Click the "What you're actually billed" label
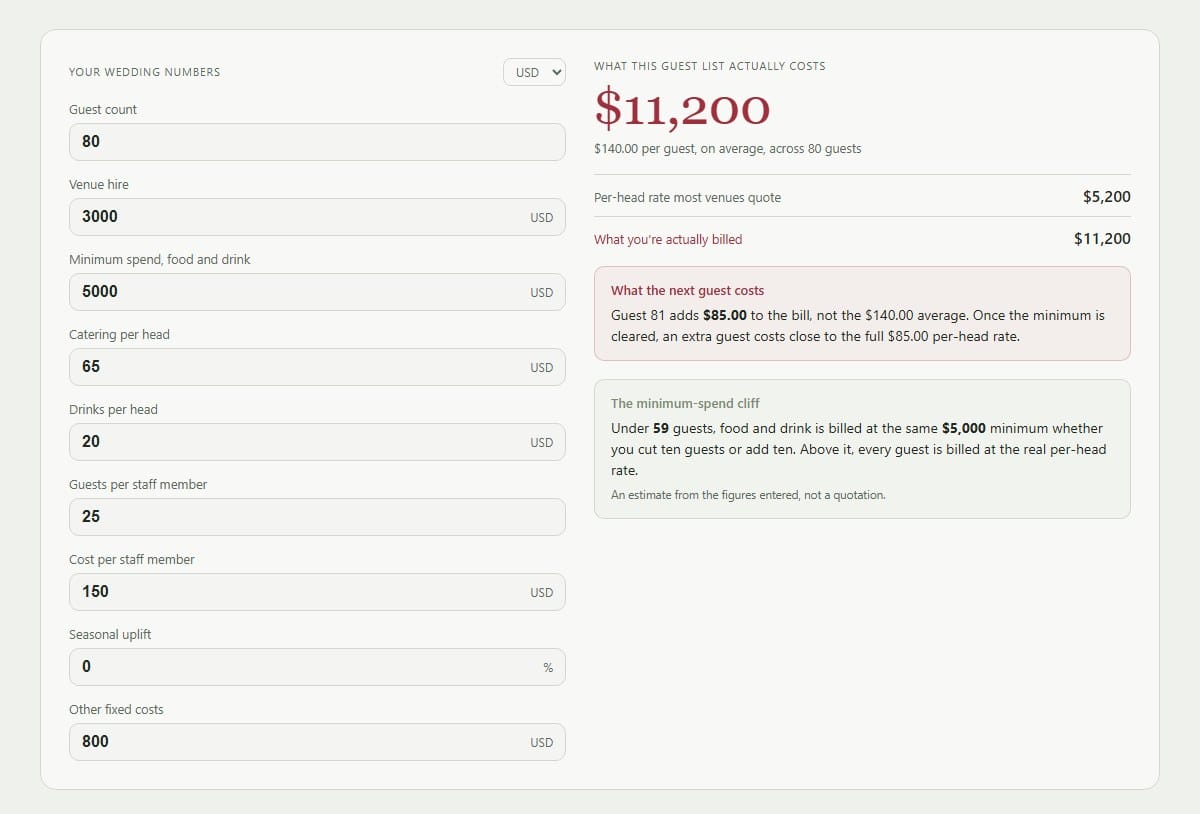 [668, 240]
